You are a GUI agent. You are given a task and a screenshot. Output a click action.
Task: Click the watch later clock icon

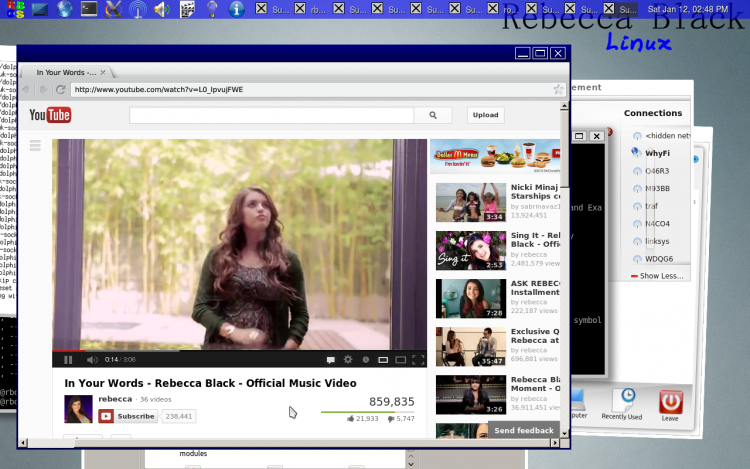pos(365,360)
